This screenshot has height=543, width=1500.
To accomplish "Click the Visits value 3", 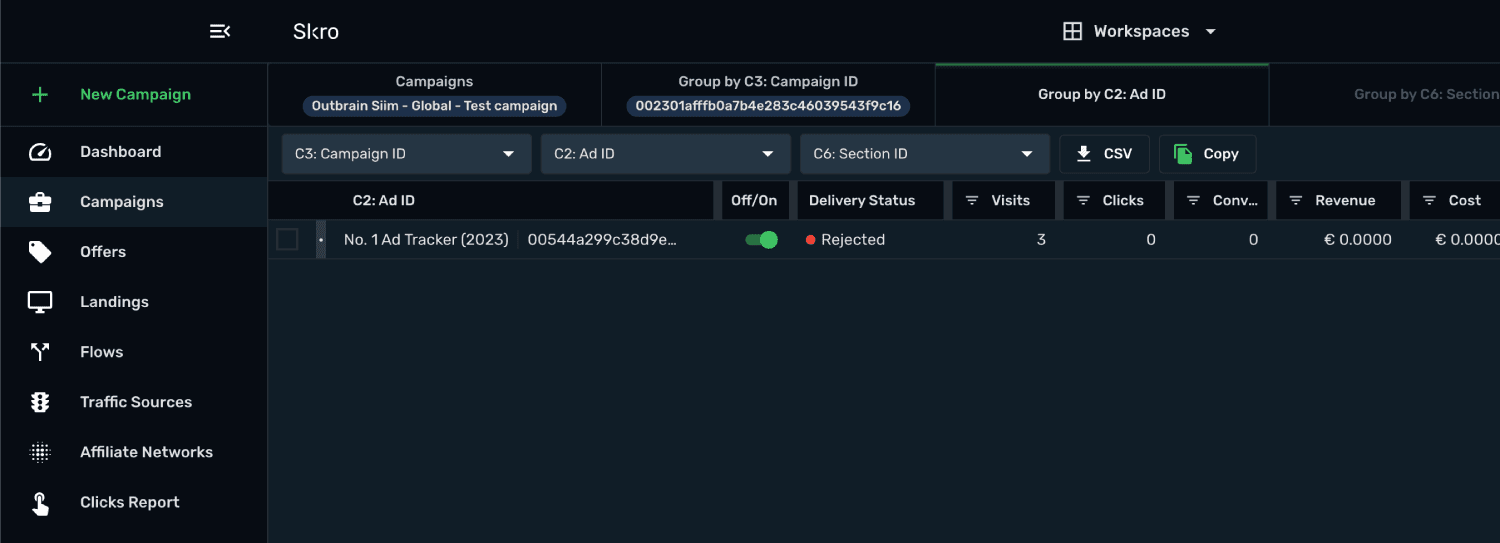I will coord(1041,240).
